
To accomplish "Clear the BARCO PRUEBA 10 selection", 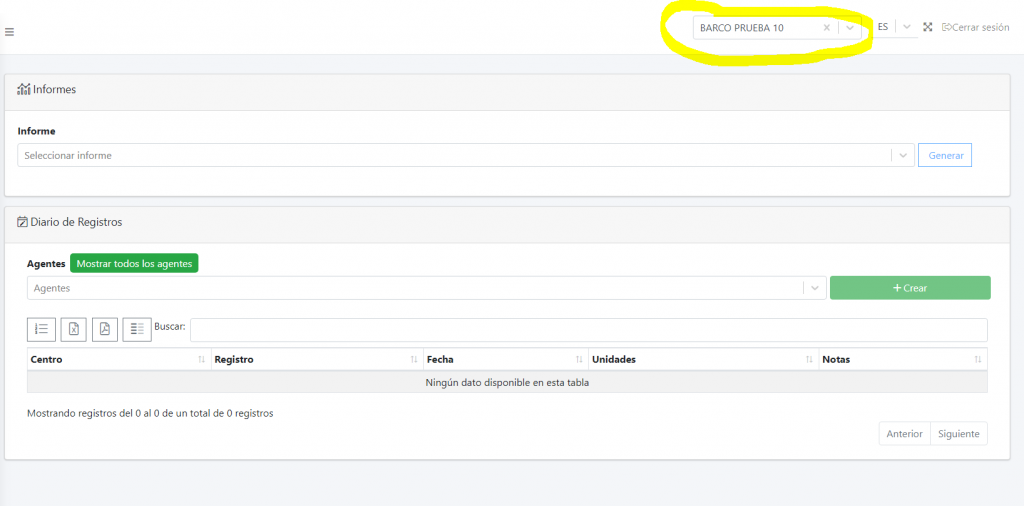I will click(x=826, y=28).
